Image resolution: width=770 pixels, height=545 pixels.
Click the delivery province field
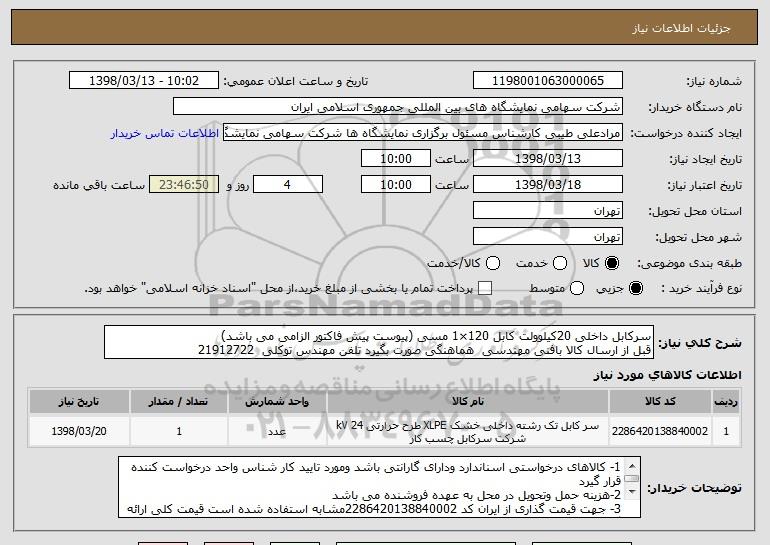point(548,211)
